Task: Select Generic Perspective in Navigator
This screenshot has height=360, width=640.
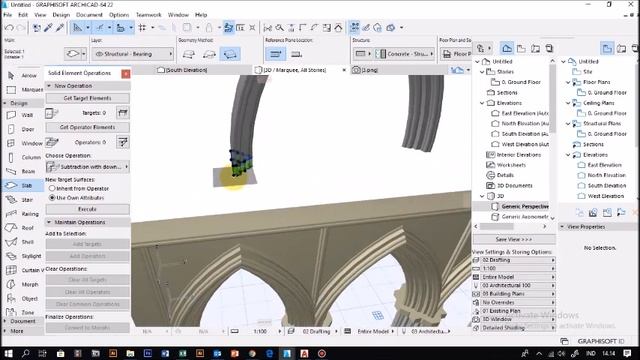Action: pyautogui.click(x=525, y=207)
